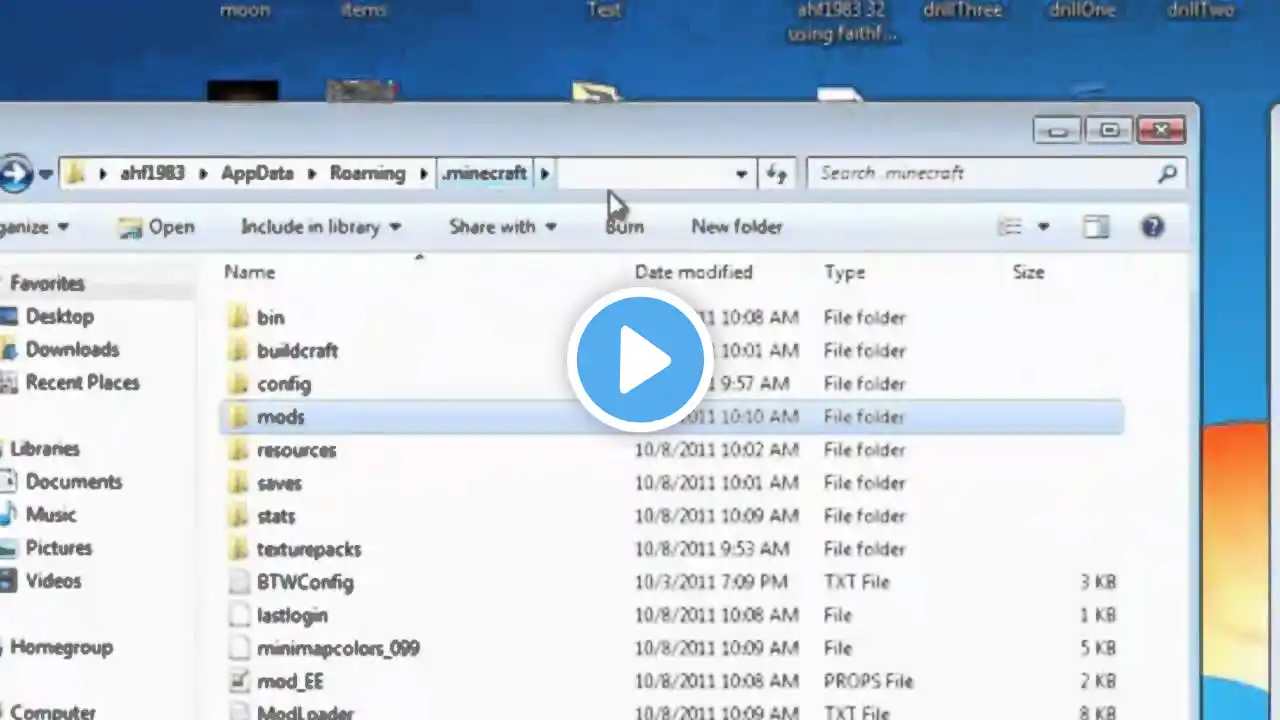Viewport: 1280px width, 720px height.
Task: Select the saves folder icon
Action: point(238,483)
